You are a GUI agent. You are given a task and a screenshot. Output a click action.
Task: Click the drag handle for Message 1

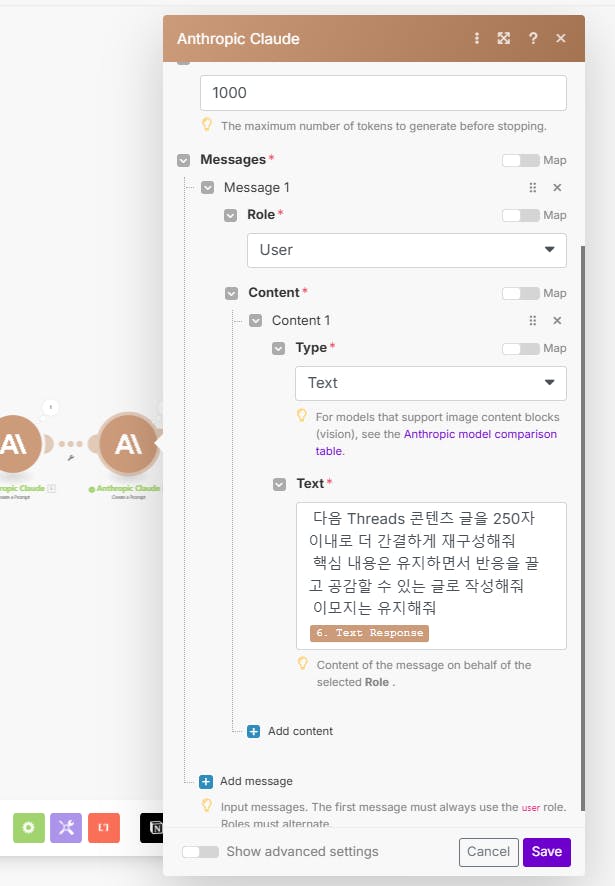(x=532, y=188)
